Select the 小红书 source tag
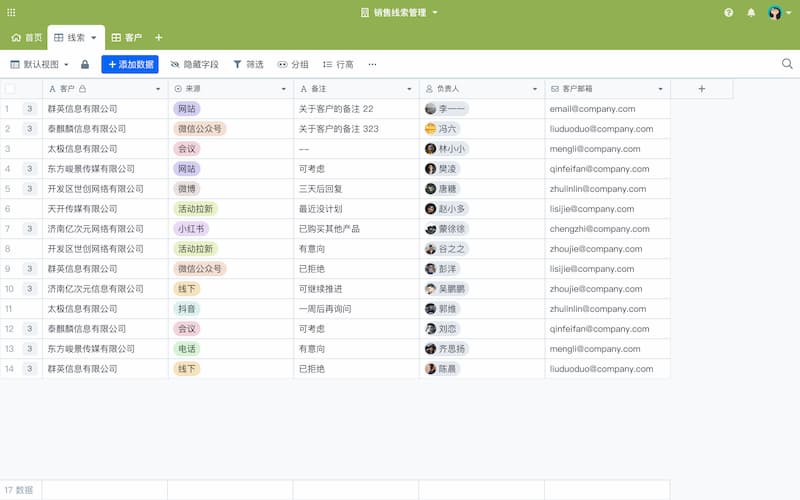Image resolution: width=800 pixels, height=500 pixels. (191, 229)
